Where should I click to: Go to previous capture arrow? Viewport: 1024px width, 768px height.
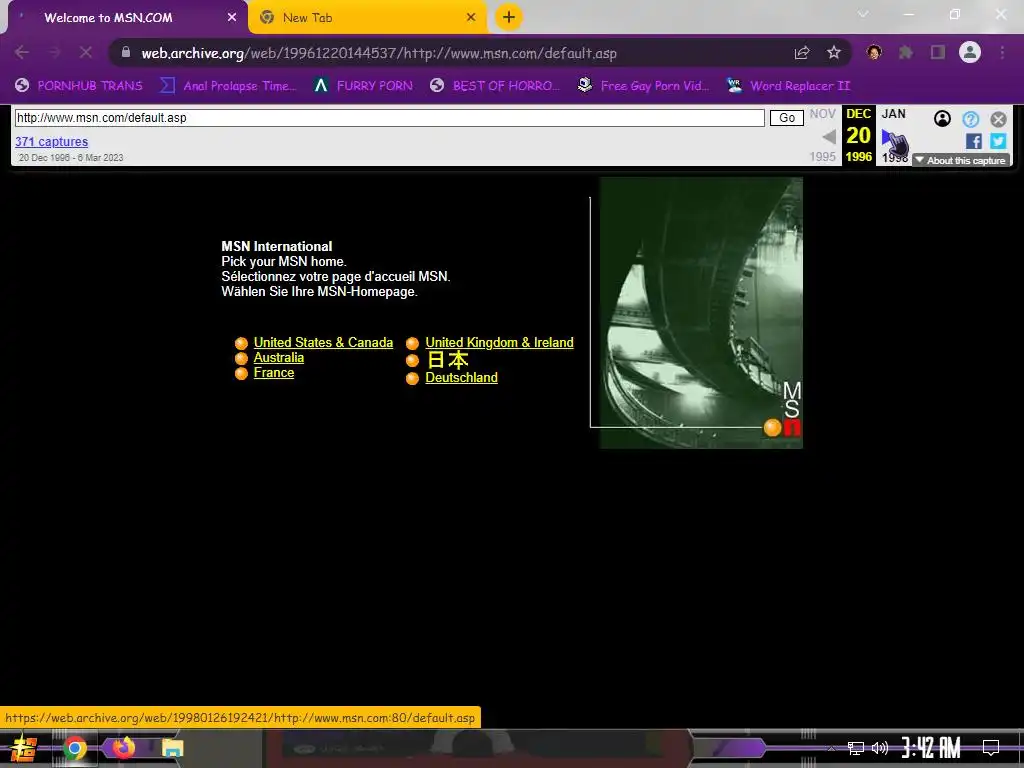point(829,136)
